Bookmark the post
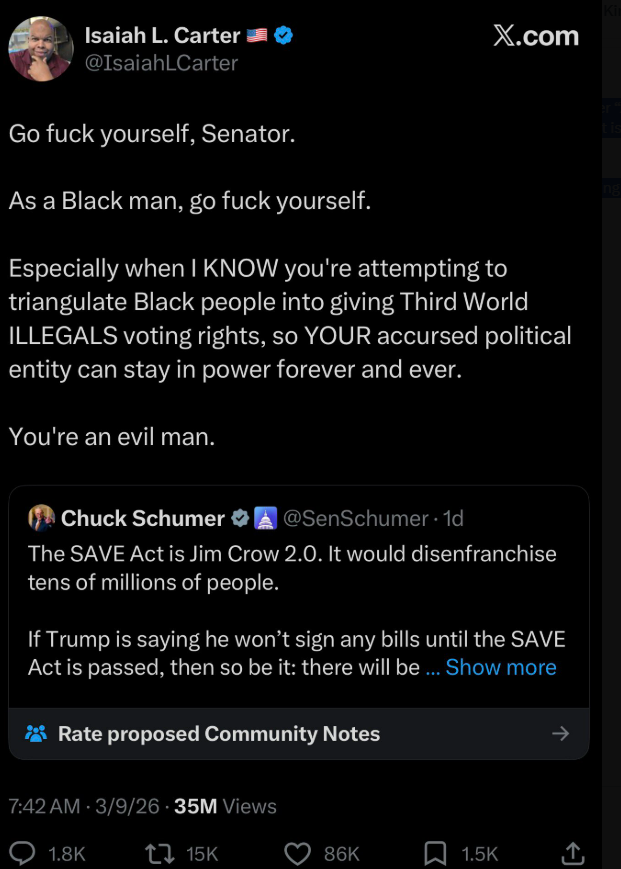The width and height of the screenshot is (621, 869). pos(435,852)
